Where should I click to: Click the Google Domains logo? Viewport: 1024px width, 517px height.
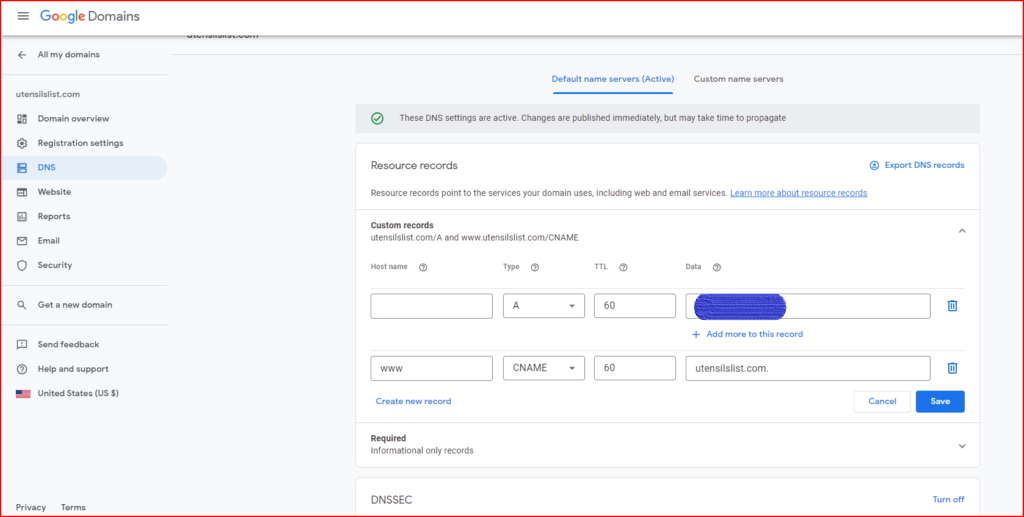(89, 16)
